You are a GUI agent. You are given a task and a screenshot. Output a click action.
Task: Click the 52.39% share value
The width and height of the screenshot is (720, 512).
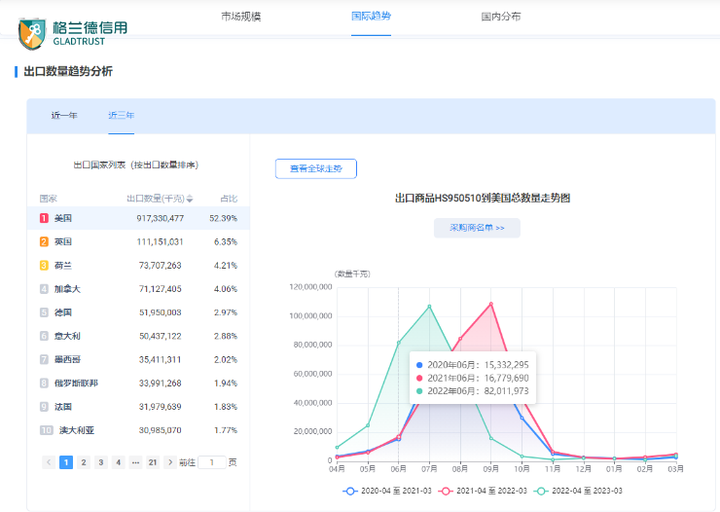[223, 218]
